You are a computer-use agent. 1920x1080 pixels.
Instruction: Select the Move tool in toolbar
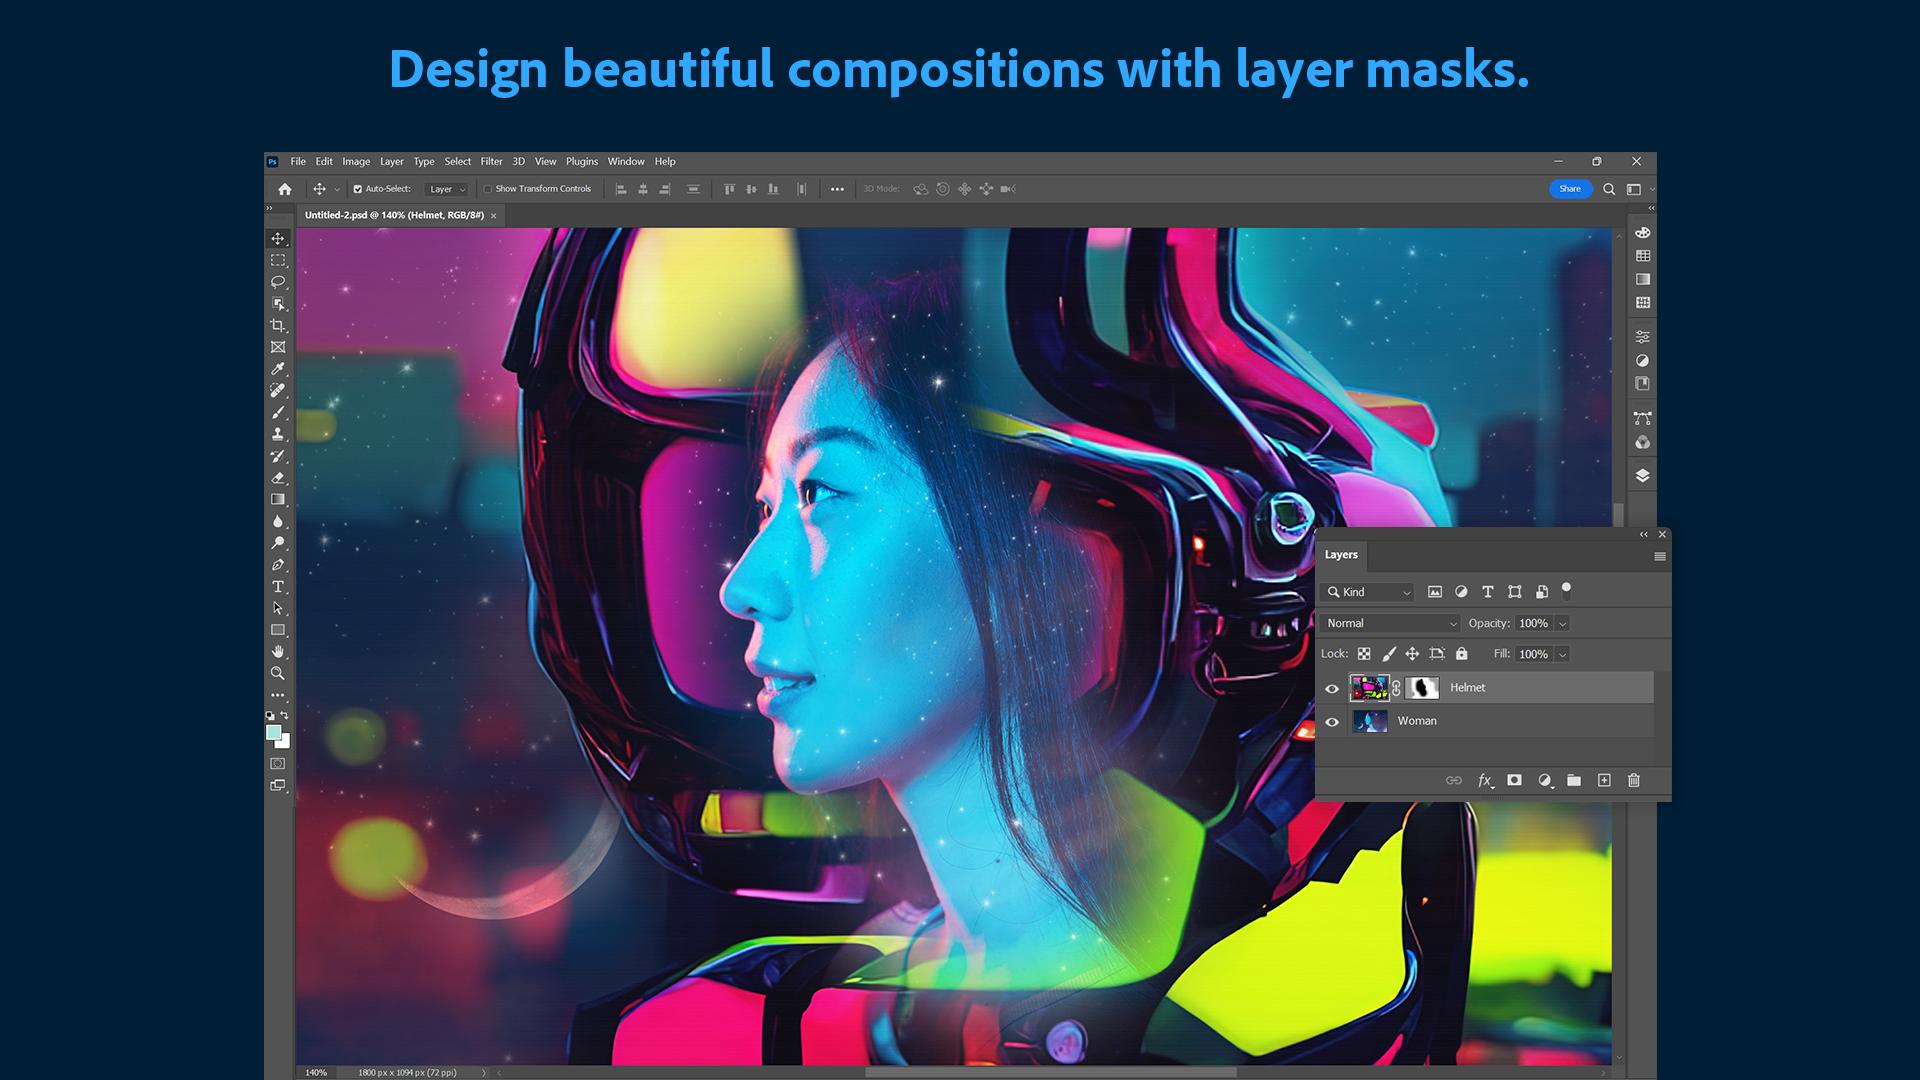pos(278,237)
